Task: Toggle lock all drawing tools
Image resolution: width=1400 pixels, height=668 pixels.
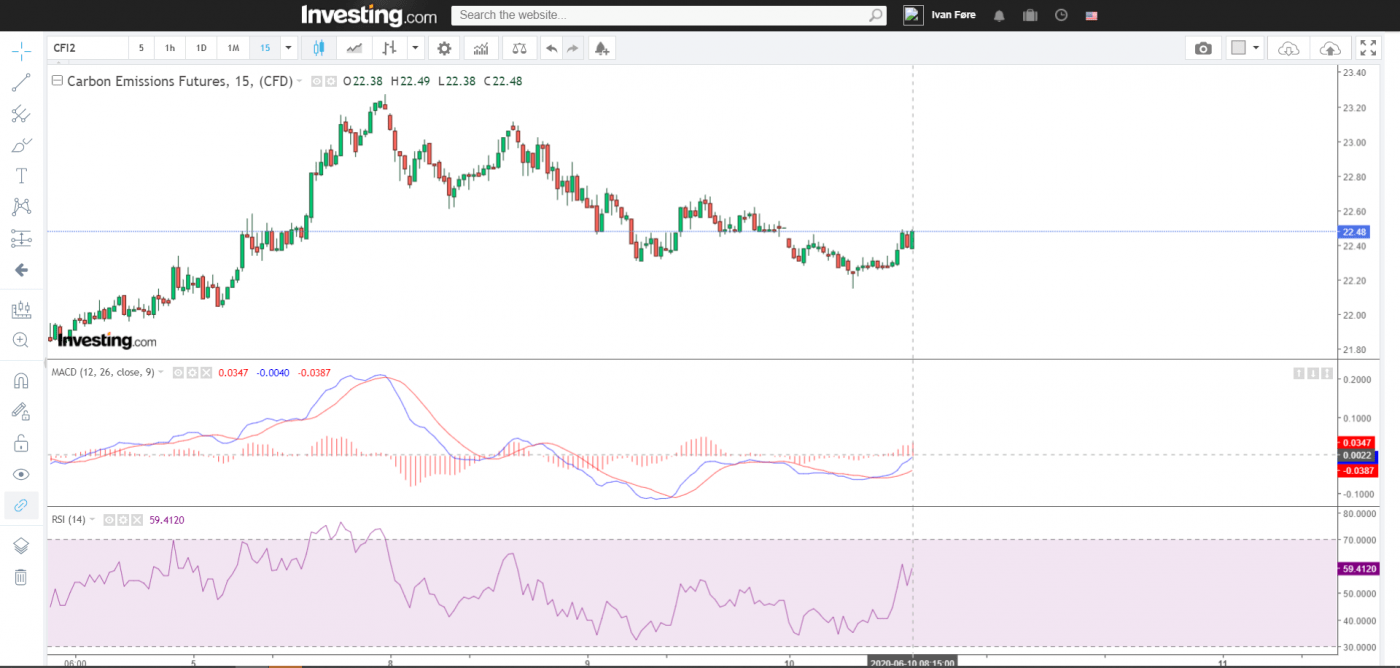Action: (x=21, y=443)
